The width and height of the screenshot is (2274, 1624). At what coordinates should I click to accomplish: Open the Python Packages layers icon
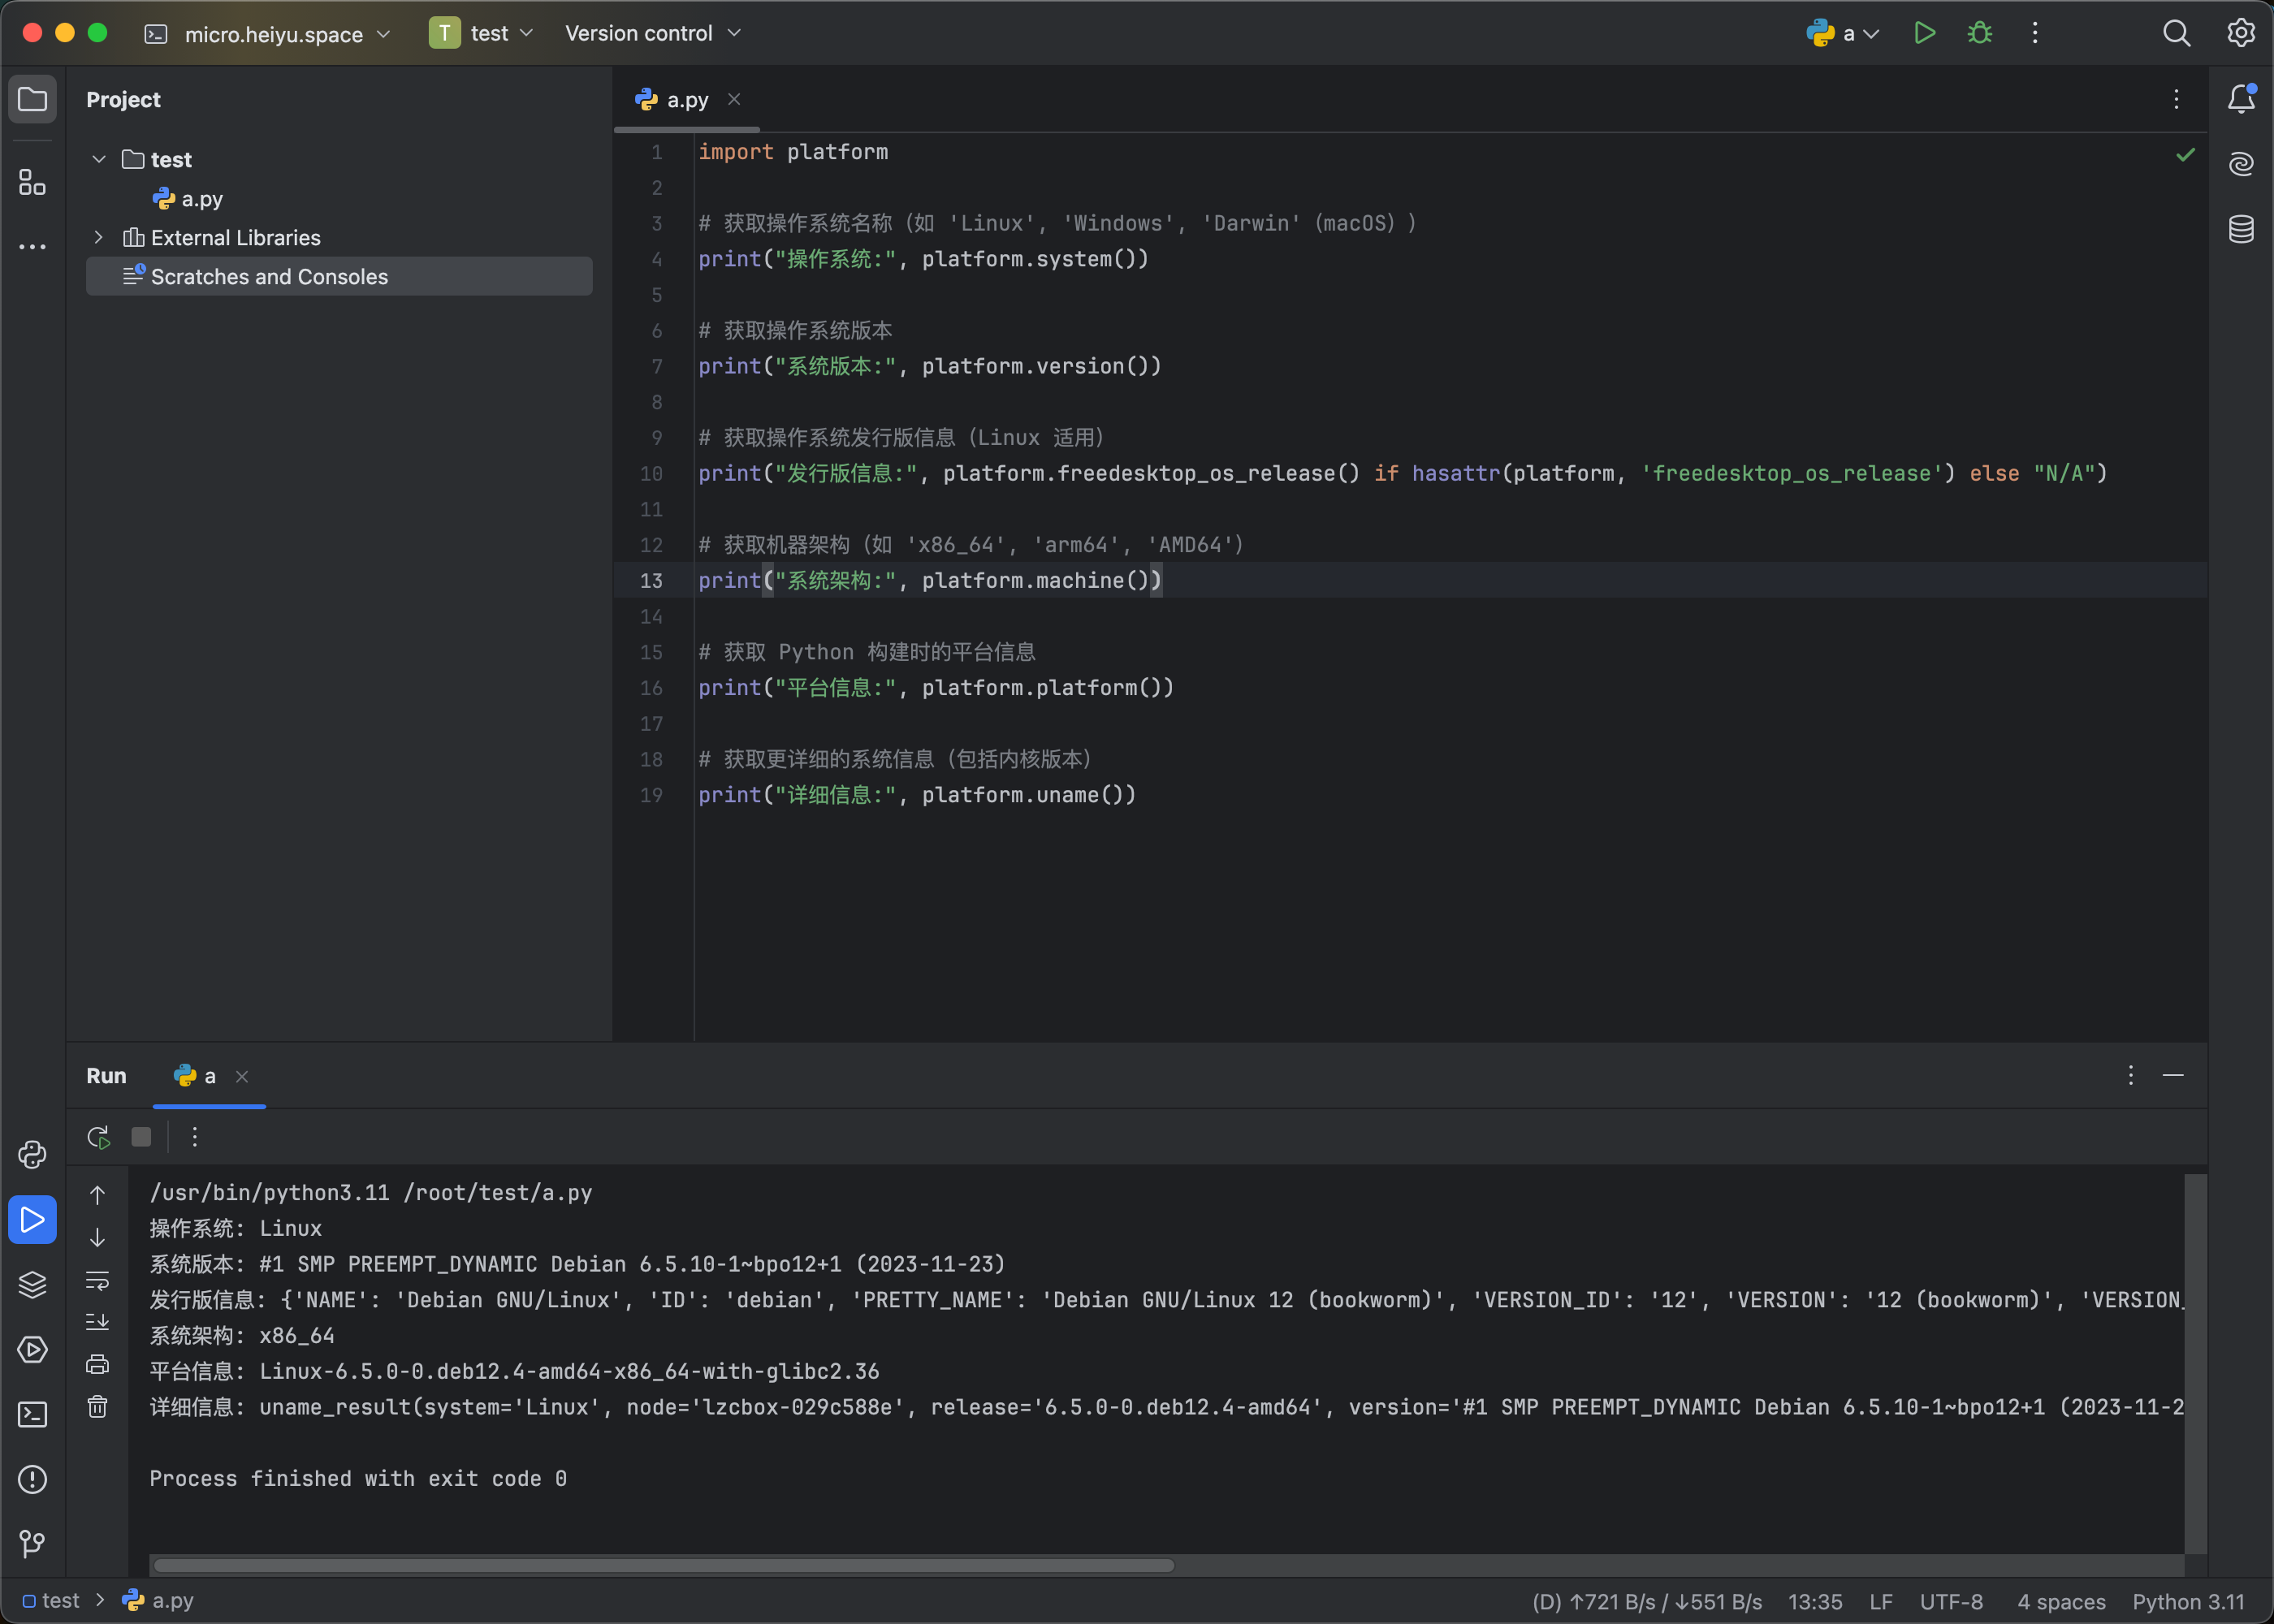pyautogui.click(x=32, y=1284)
